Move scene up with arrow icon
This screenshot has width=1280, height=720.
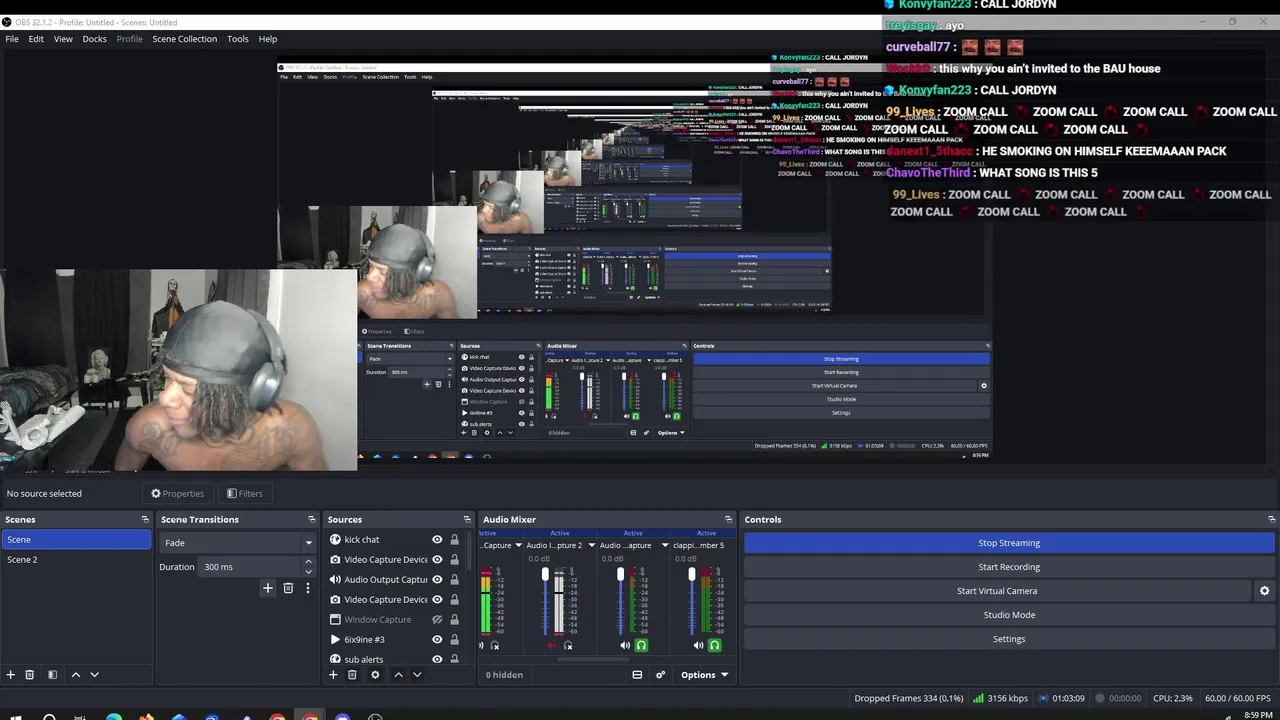(x=75, y=675)
